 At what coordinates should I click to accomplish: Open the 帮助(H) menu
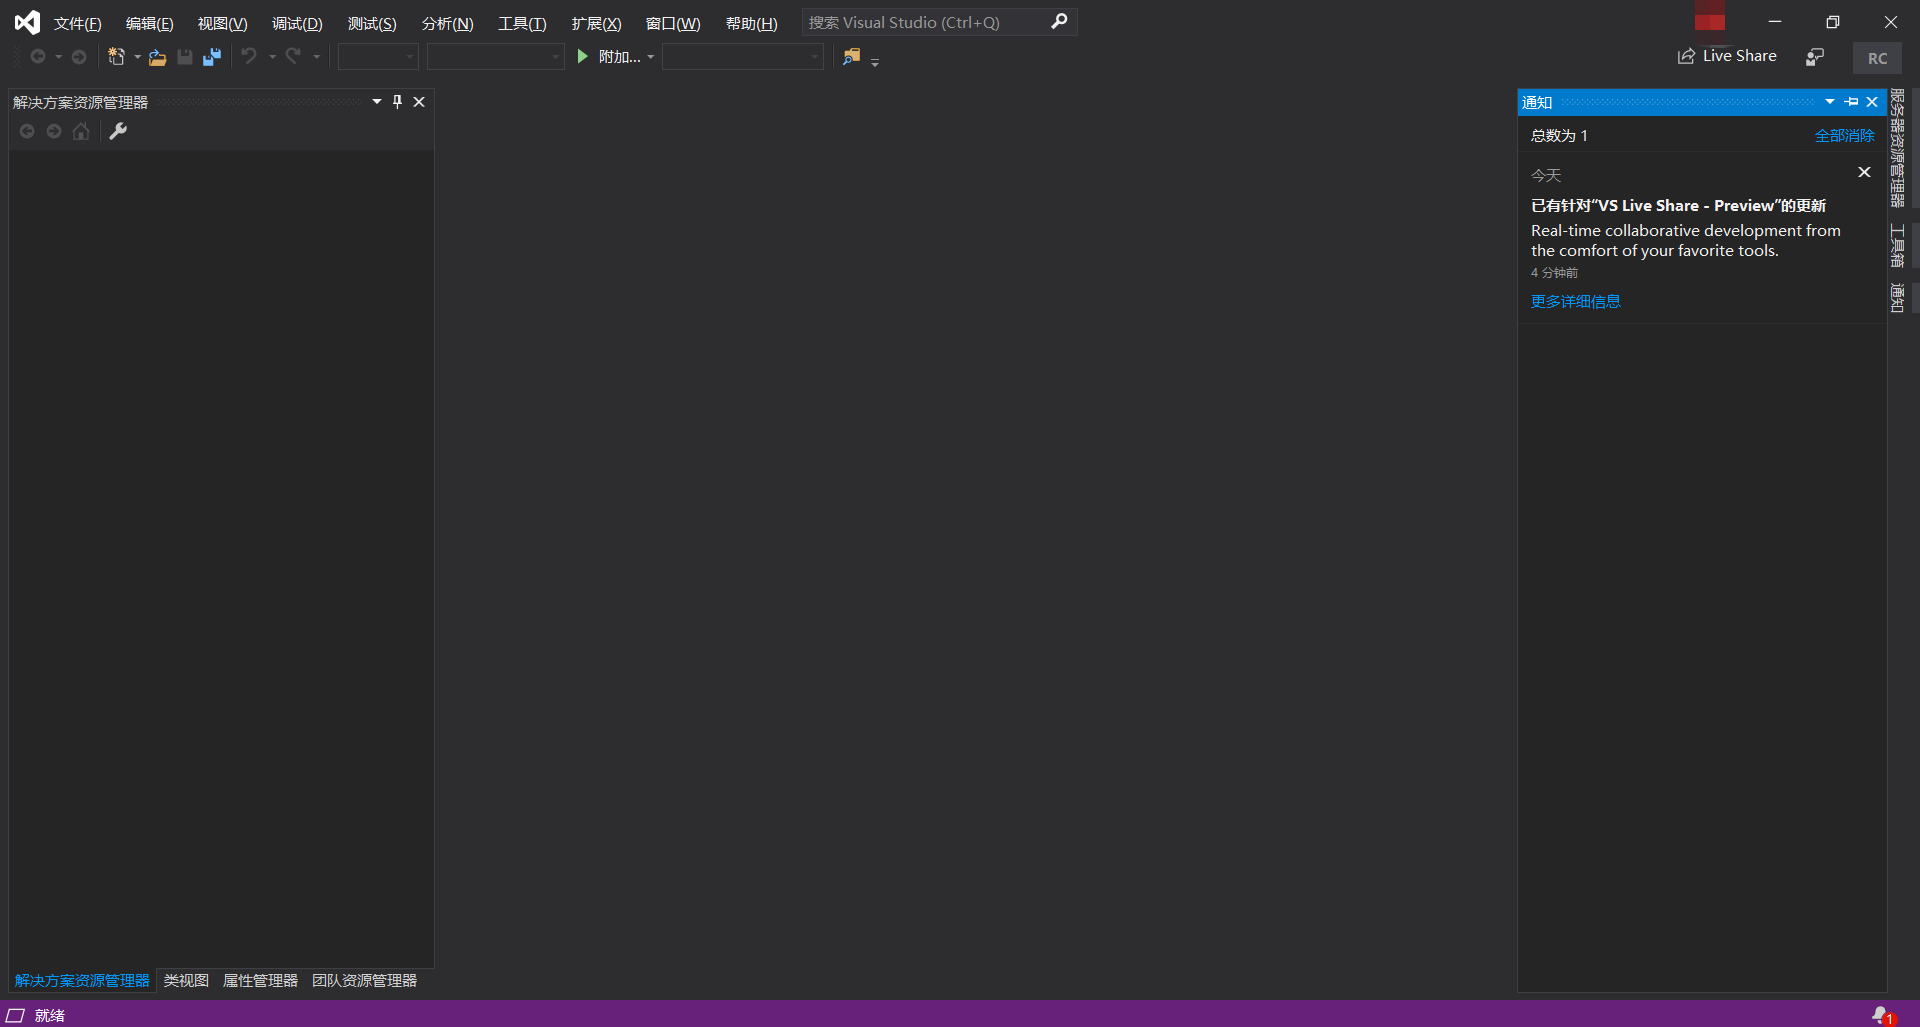(x=751, y=23)
